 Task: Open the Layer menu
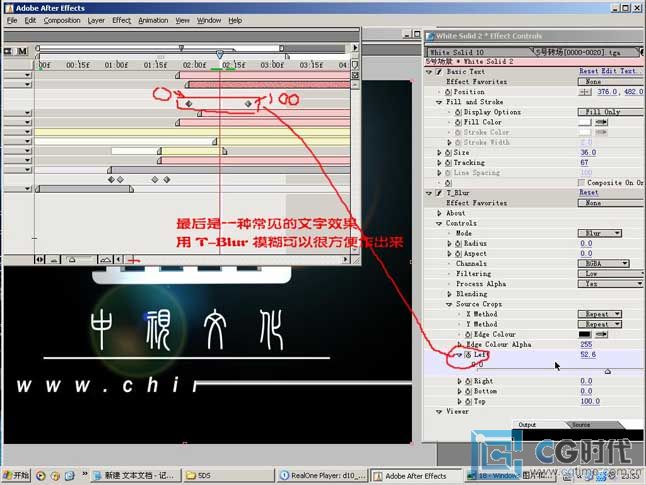96,20
